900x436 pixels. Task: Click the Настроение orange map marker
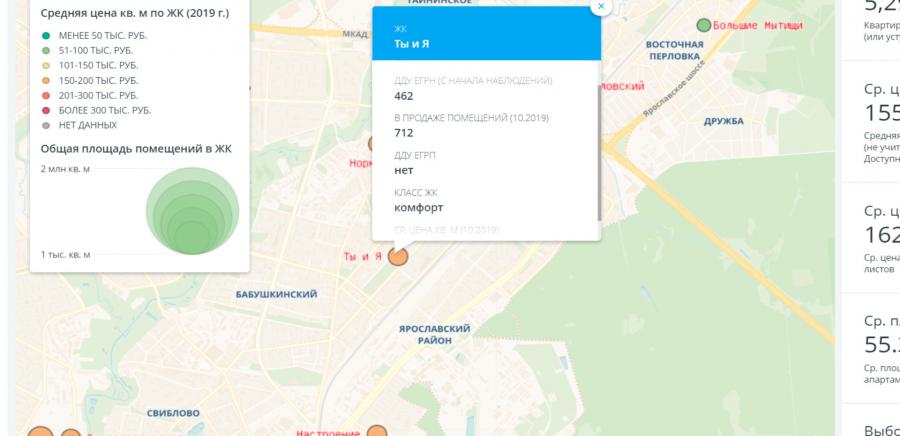(377, 432)
